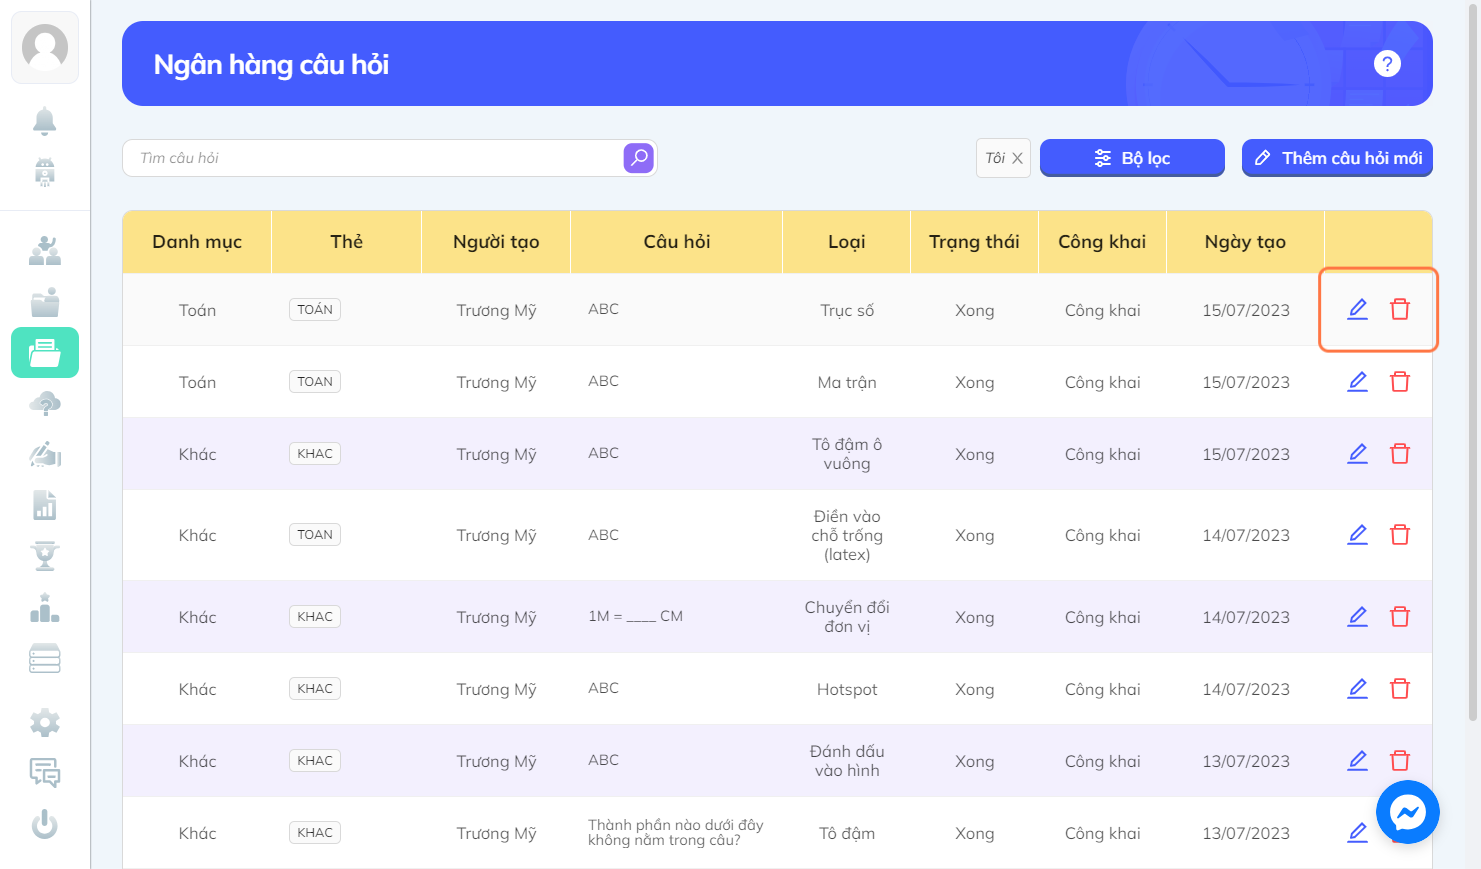
Task: Delete the Điền vào chỗ trống (latex) question
Action: pos(1400,535)
